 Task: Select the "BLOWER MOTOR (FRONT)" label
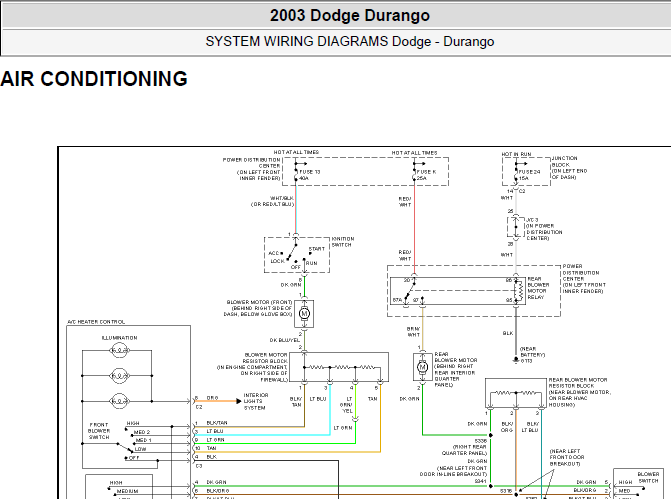259,302
